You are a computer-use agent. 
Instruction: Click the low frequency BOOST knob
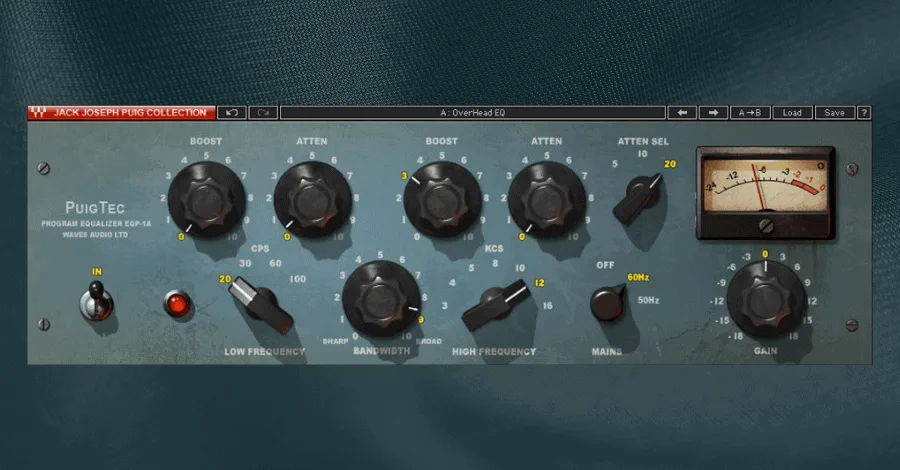206,200
